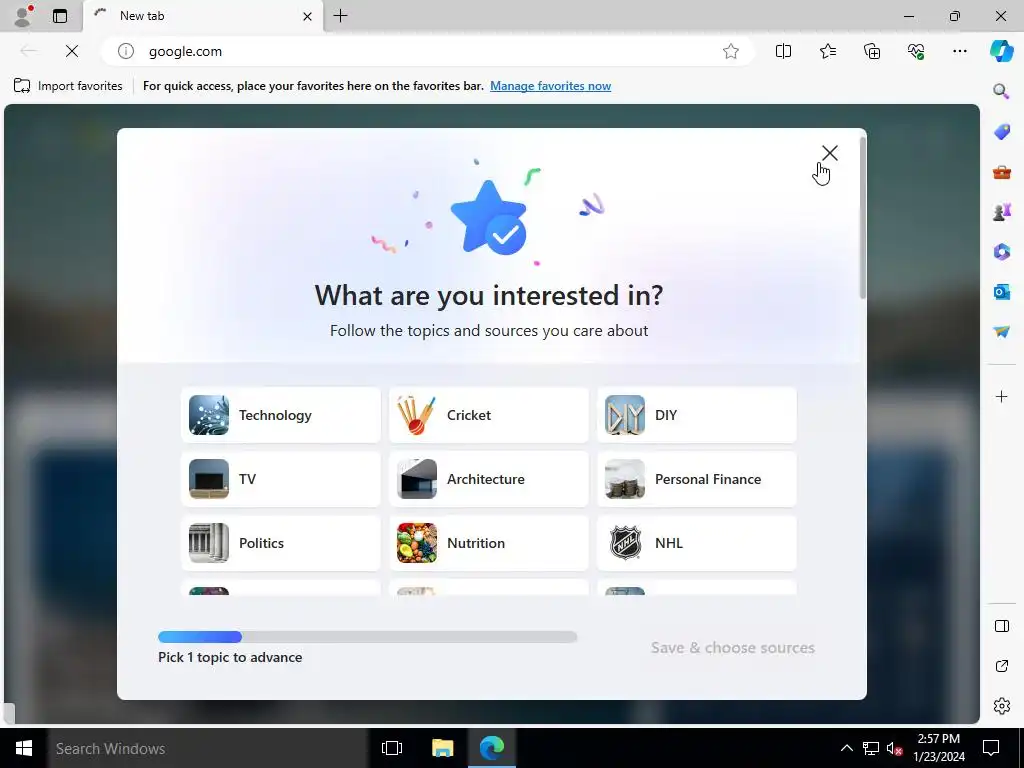This screenshot has height=768, width=1024.
Task: Open Microsoft 365 in sidebar
Action: pos(1001,251)
